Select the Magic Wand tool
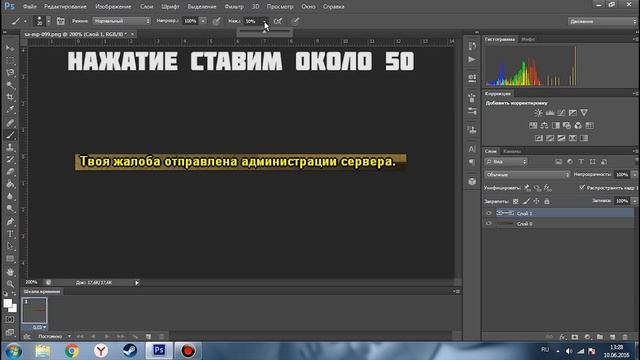Viewport: 640px width, 360px height. point(10,85)
